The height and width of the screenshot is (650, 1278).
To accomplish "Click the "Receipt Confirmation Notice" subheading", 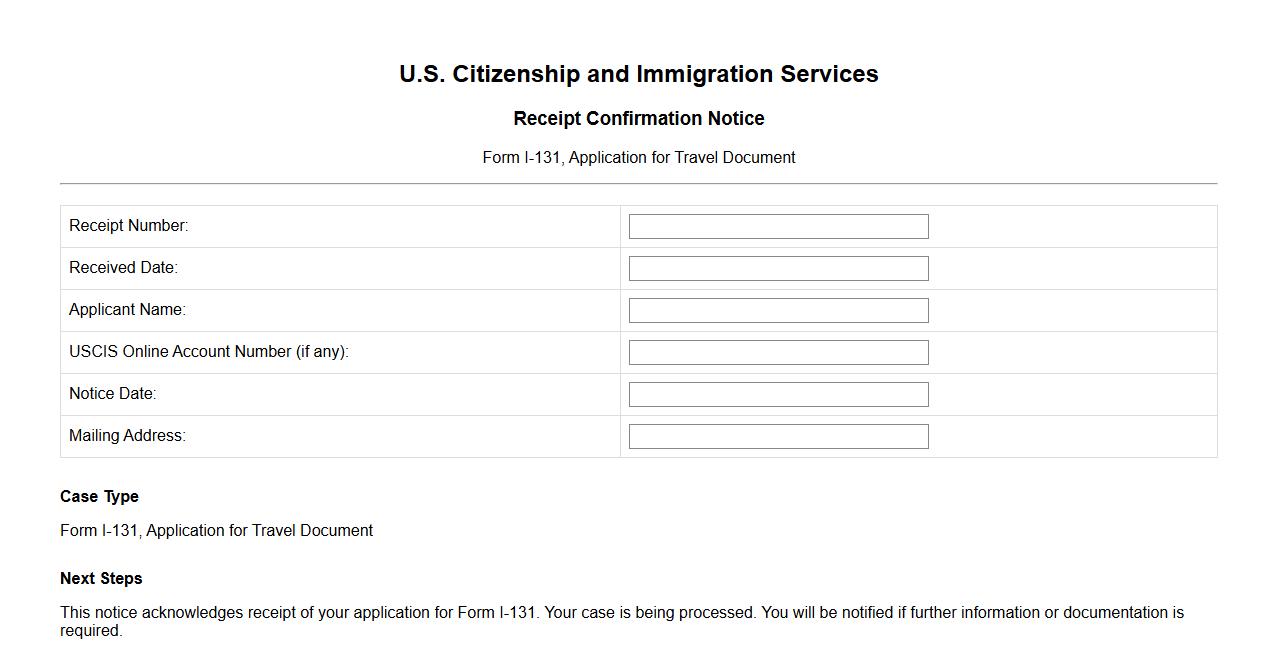I will pyautogui.click(x=638, y=119).
